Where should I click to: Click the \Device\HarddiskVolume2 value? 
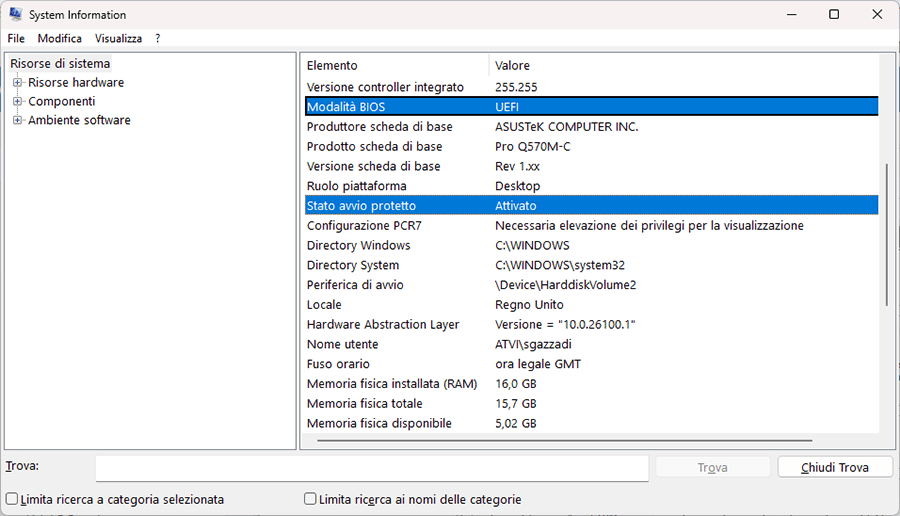[x=565, y=285]
